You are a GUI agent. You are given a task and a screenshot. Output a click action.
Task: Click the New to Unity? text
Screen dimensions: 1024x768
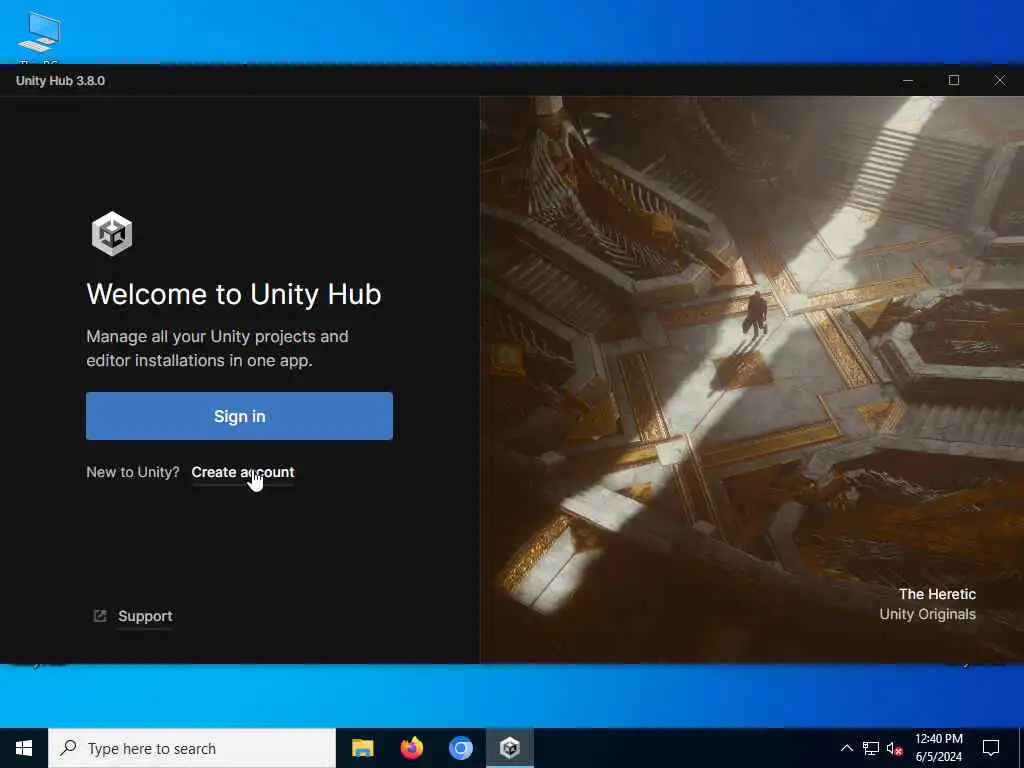click(133, 472)
